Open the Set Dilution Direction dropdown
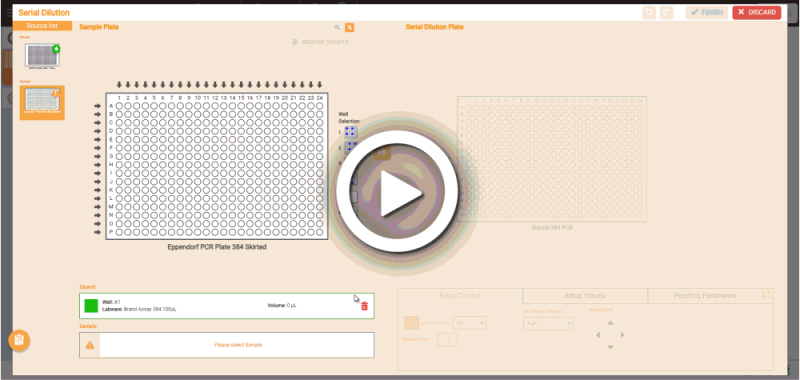 point(548,323)
